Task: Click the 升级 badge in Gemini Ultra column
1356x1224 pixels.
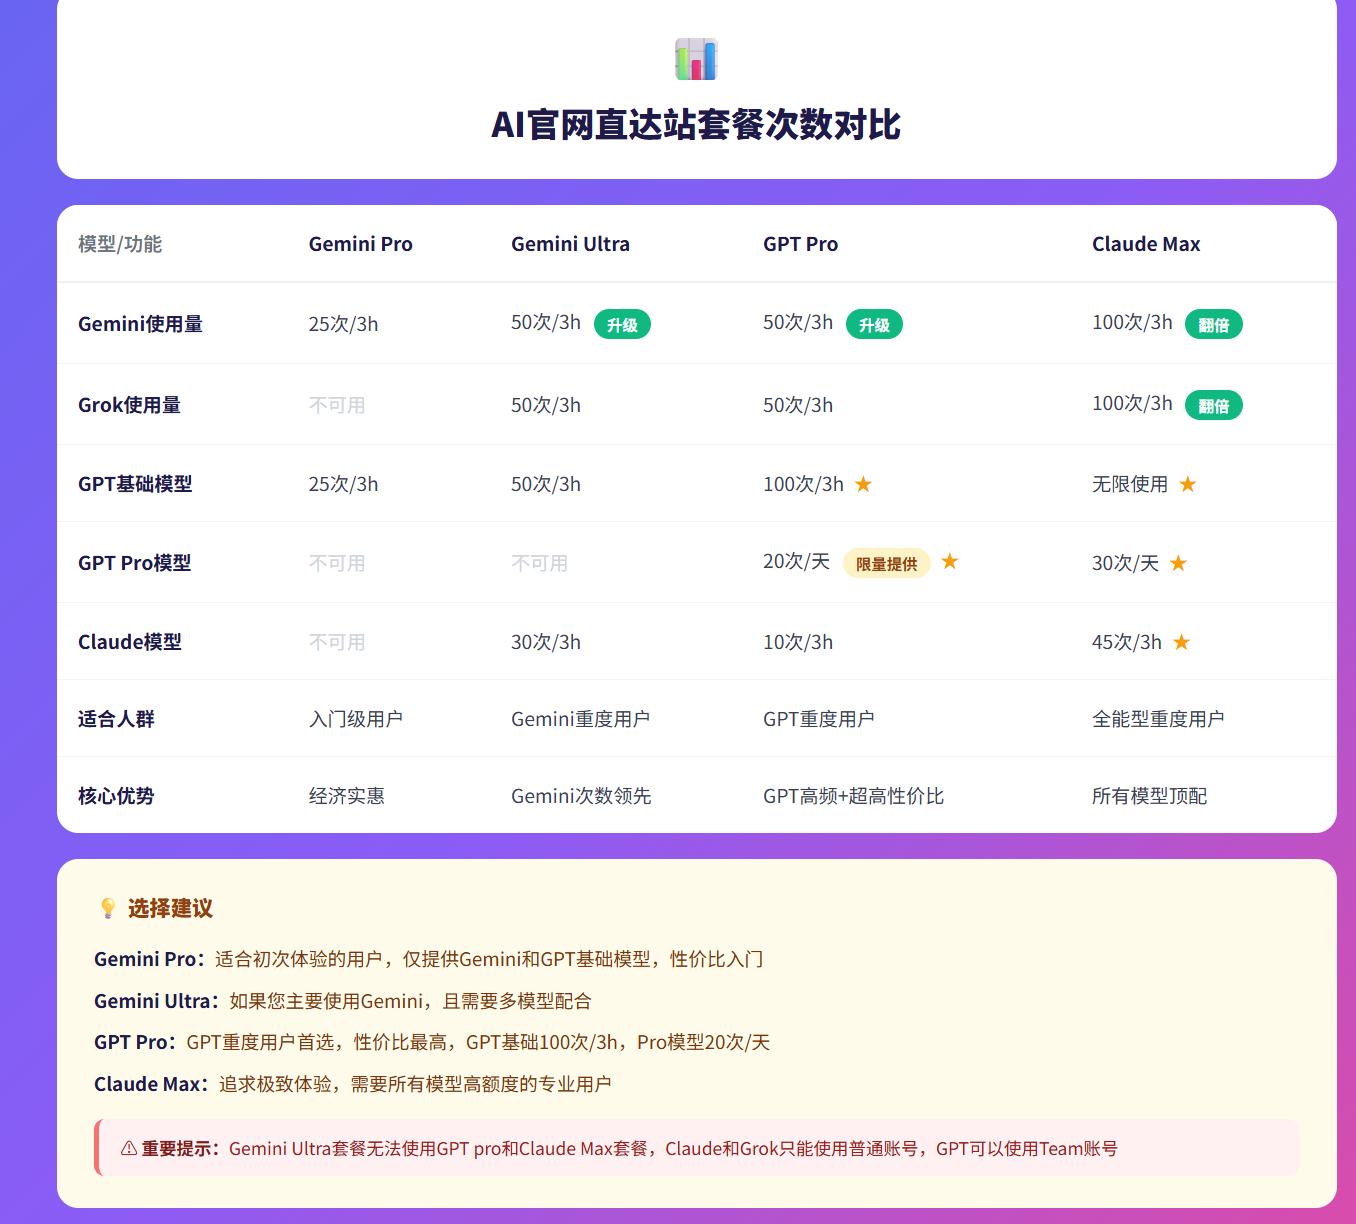Action: [622, 324]
